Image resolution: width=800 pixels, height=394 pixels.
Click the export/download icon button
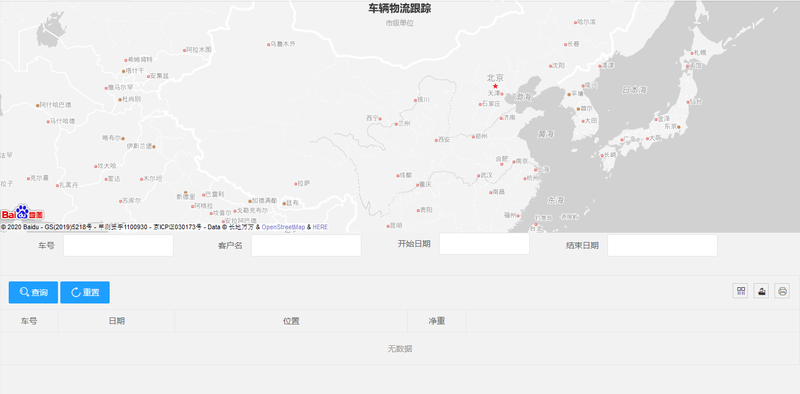pos(761,291)
